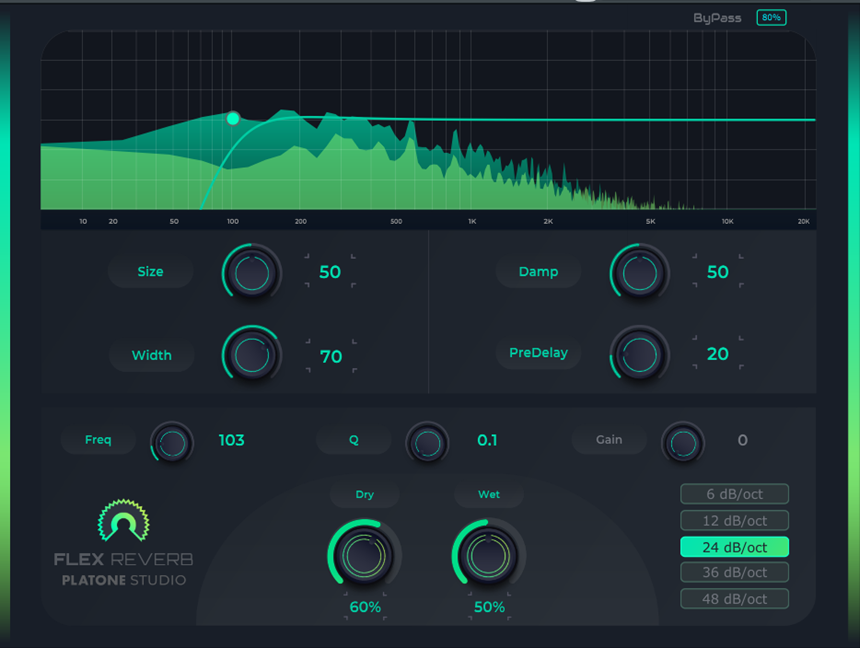Click the 100 frequency axis label
The image size is (860, 648).
233,221
